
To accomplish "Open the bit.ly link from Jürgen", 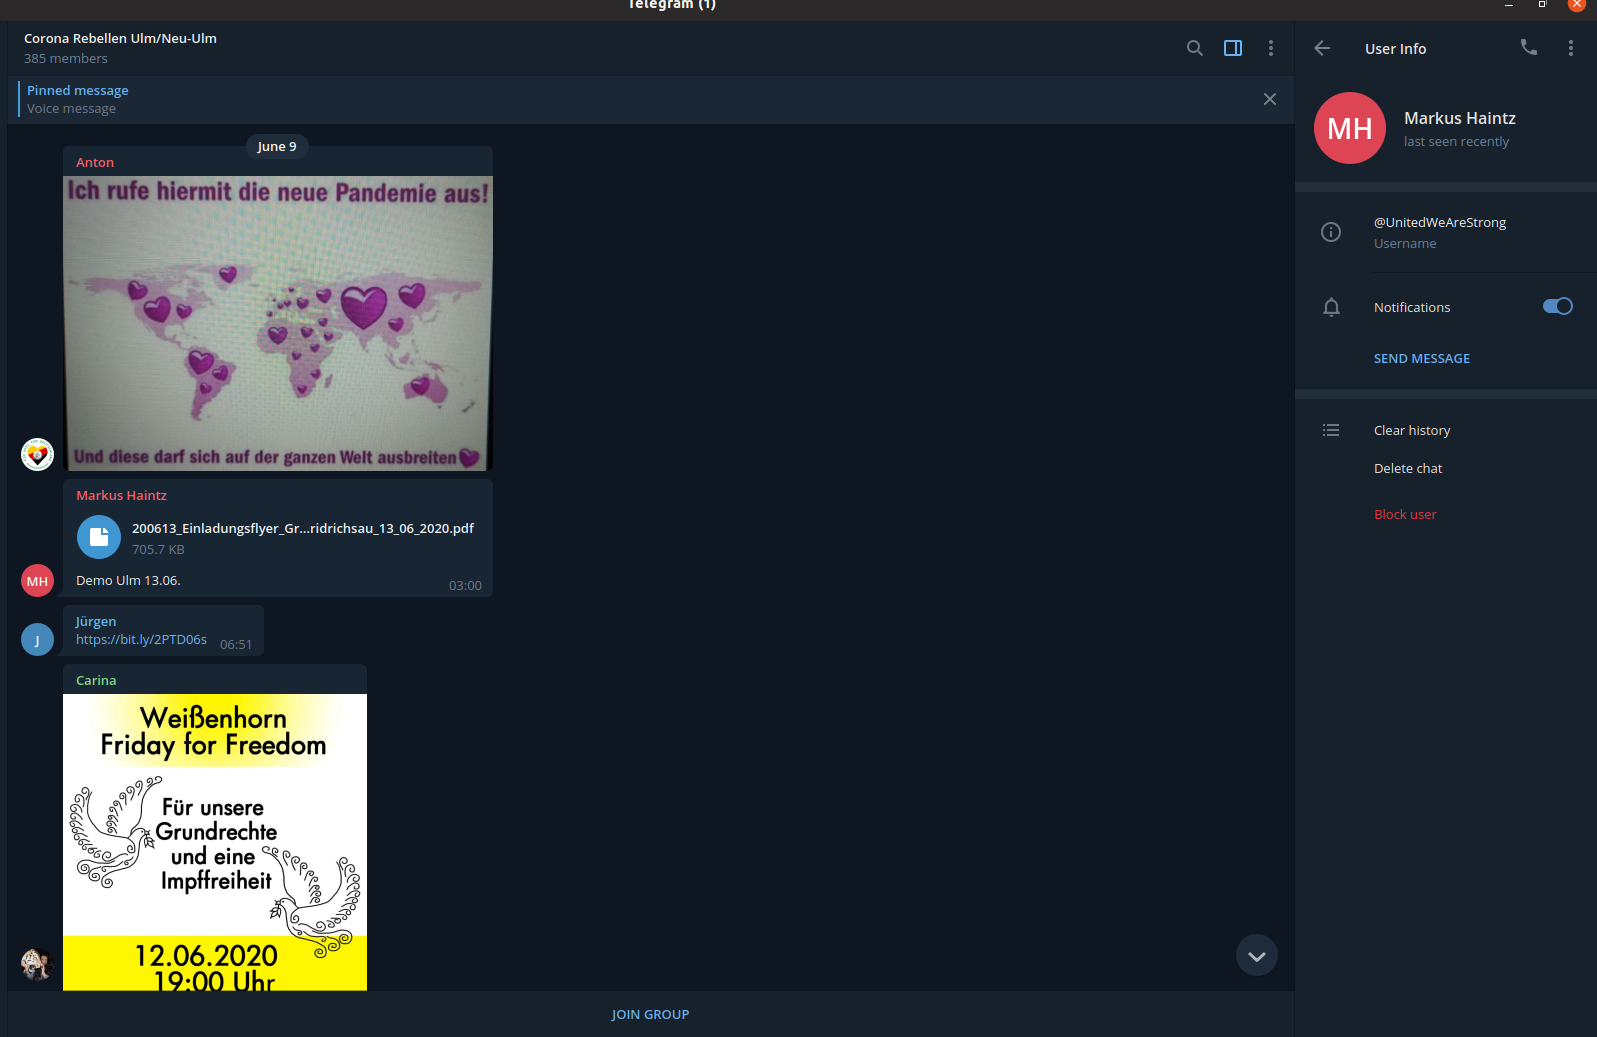I will [141, 640].
